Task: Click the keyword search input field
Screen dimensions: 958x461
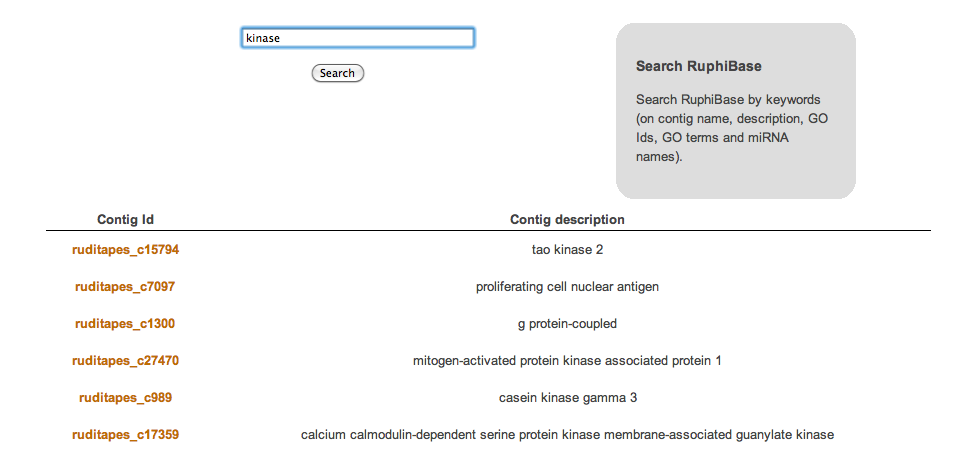Action: pos(357,38)
